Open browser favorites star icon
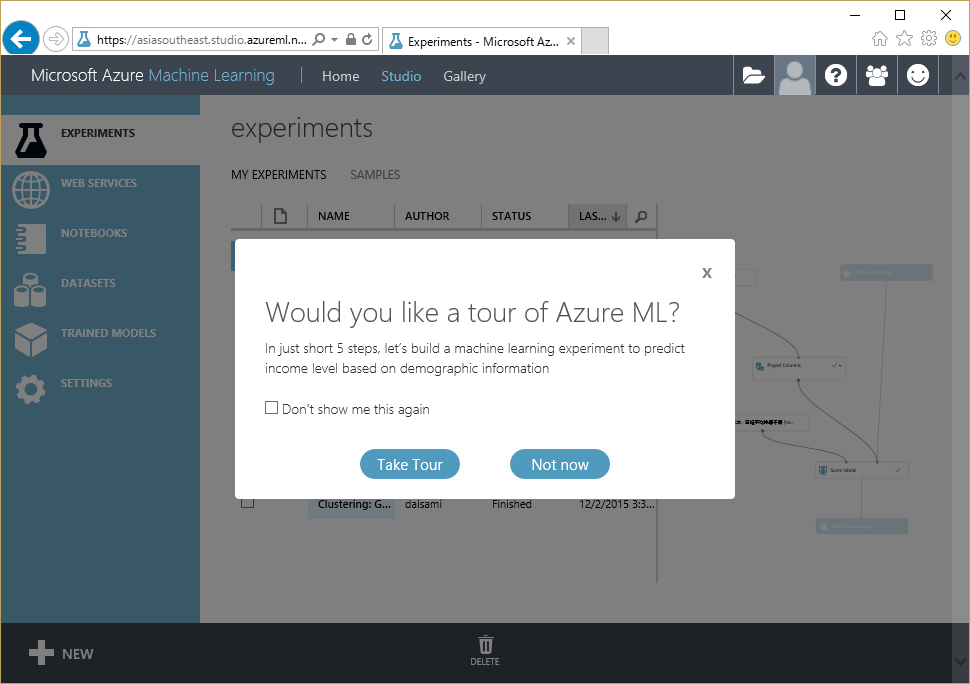Screen dimensions: 970x684 pyautogui.click(x=904, y=38)
